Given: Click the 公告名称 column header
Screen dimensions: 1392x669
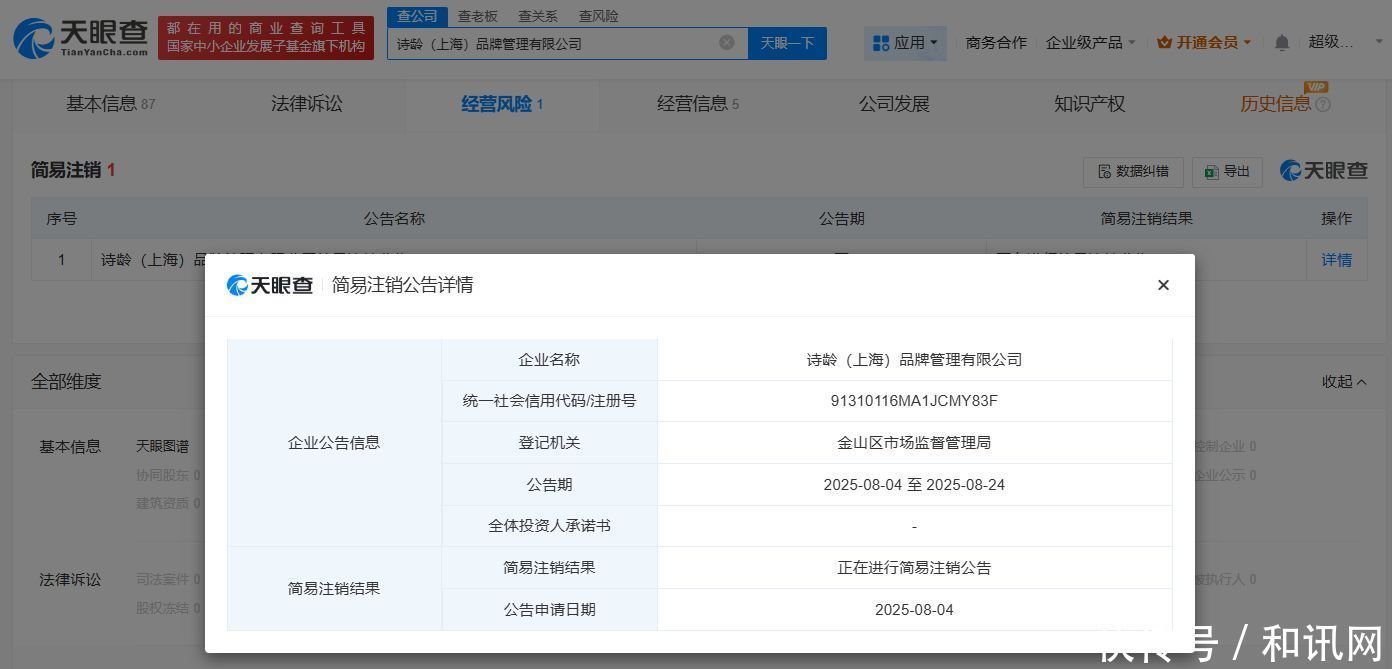Looking at the screenshot, I should click(394, 218).
